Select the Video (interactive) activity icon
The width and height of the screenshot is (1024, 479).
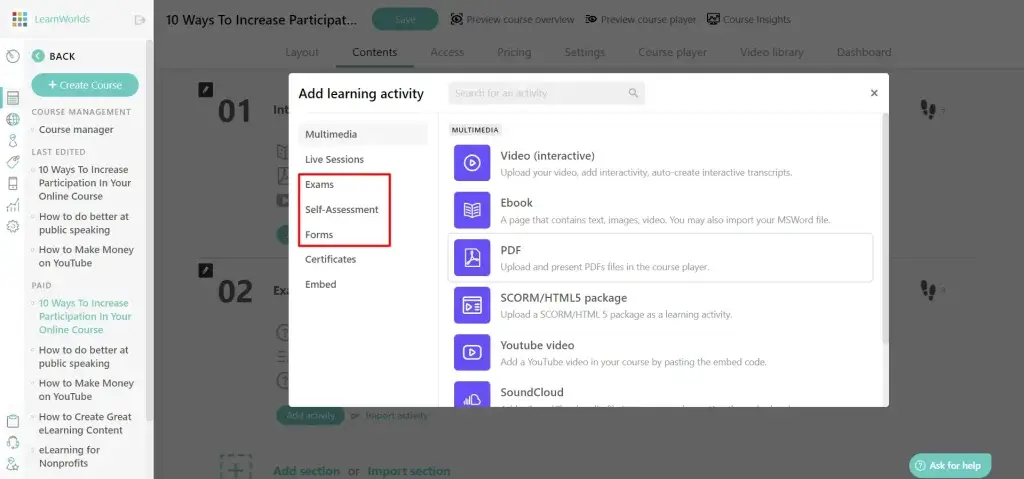point(472,163)
